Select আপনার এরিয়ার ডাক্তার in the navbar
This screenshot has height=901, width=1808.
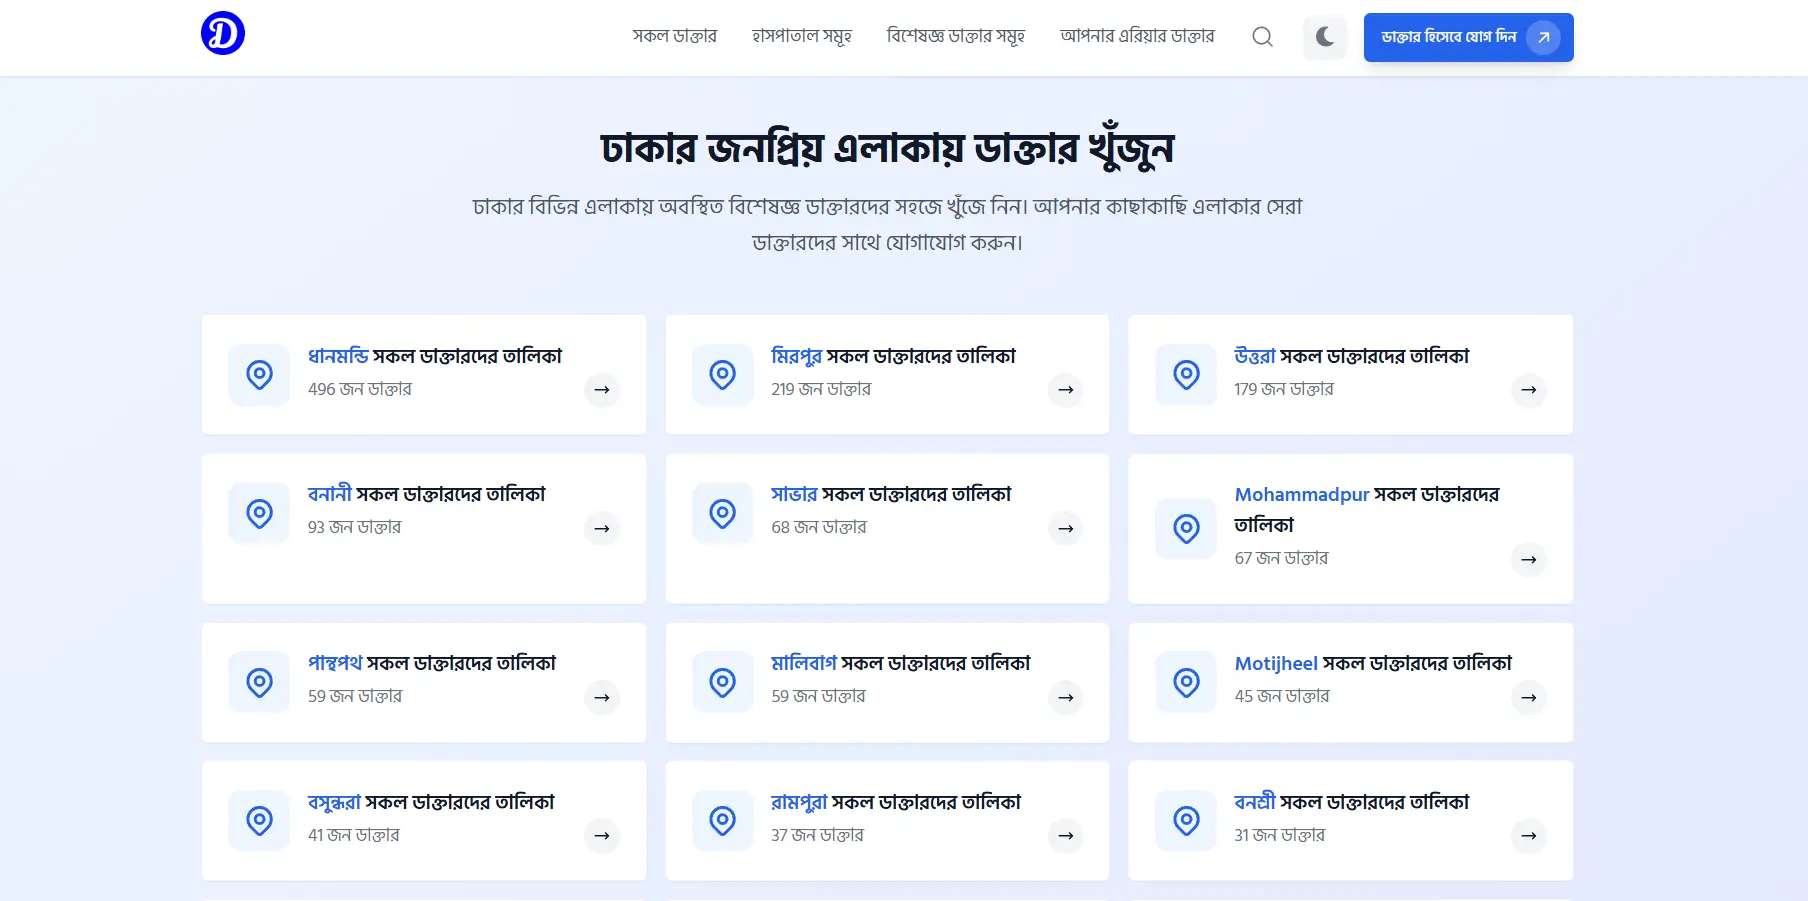coord(1137,36)
